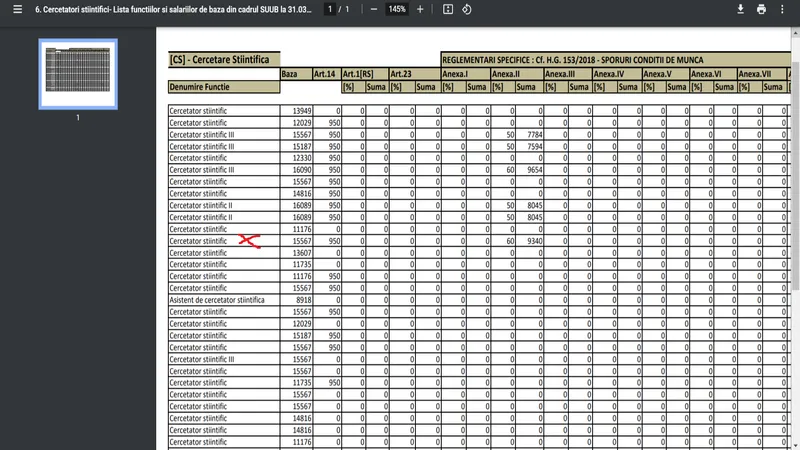Rotate the document counterclockwise
The width and height of the screenshot is (800, 450).
[467, 9]
